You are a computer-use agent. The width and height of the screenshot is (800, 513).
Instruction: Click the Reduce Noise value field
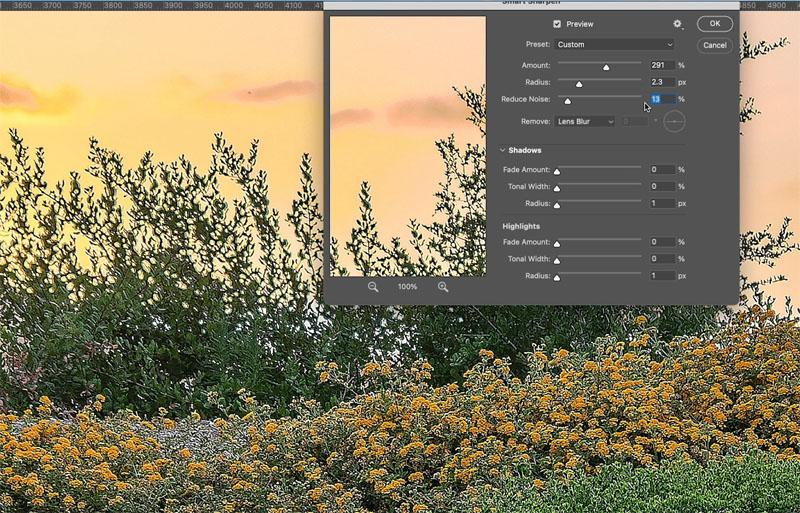(662, 99)
